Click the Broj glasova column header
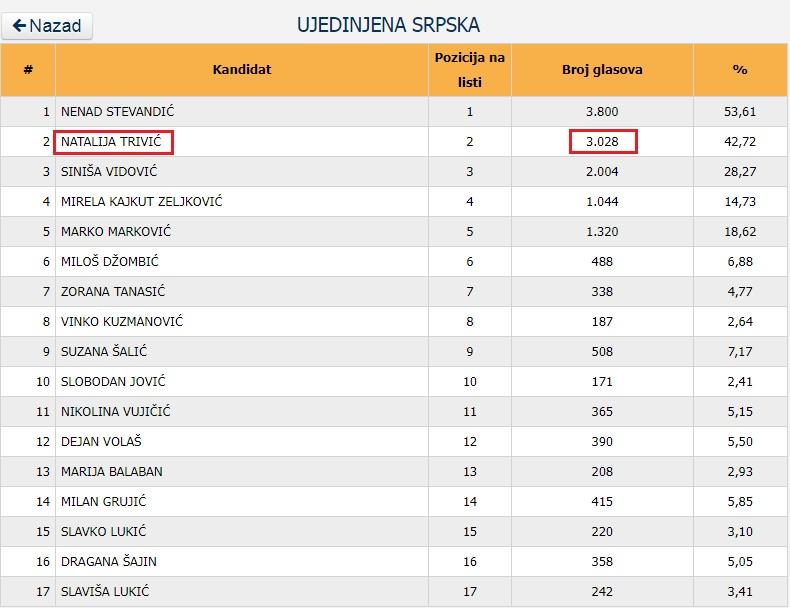 [602, 70]
